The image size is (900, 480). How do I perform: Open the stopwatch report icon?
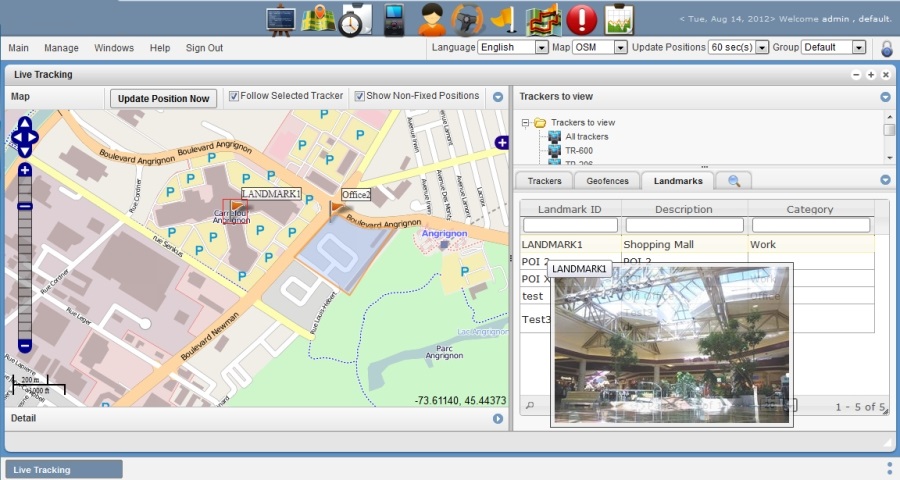click(x=354, y=19)
